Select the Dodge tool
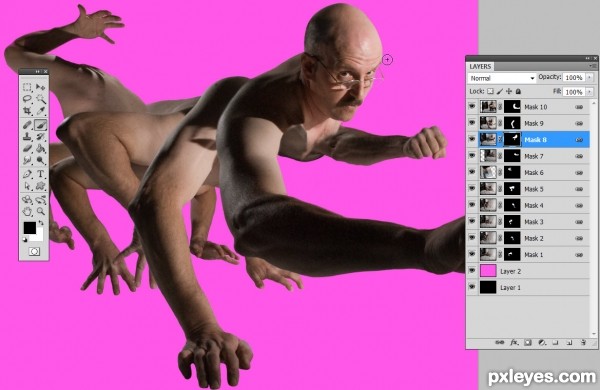The height and width of the screenshot is (390, 600). (x=40, y=160)
